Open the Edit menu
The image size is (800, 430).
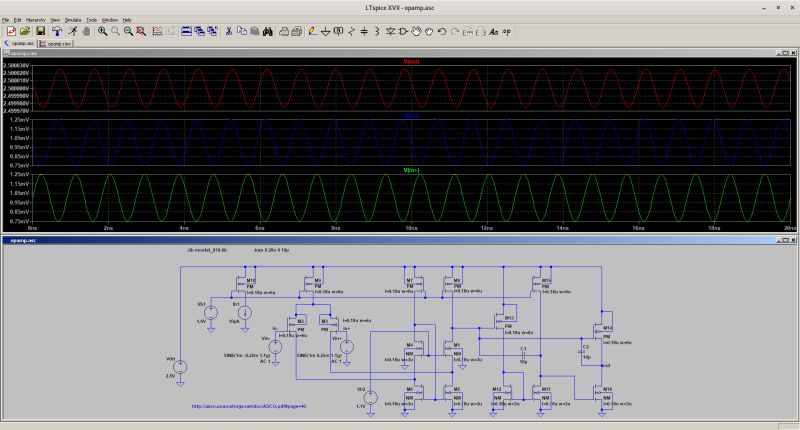17,20
